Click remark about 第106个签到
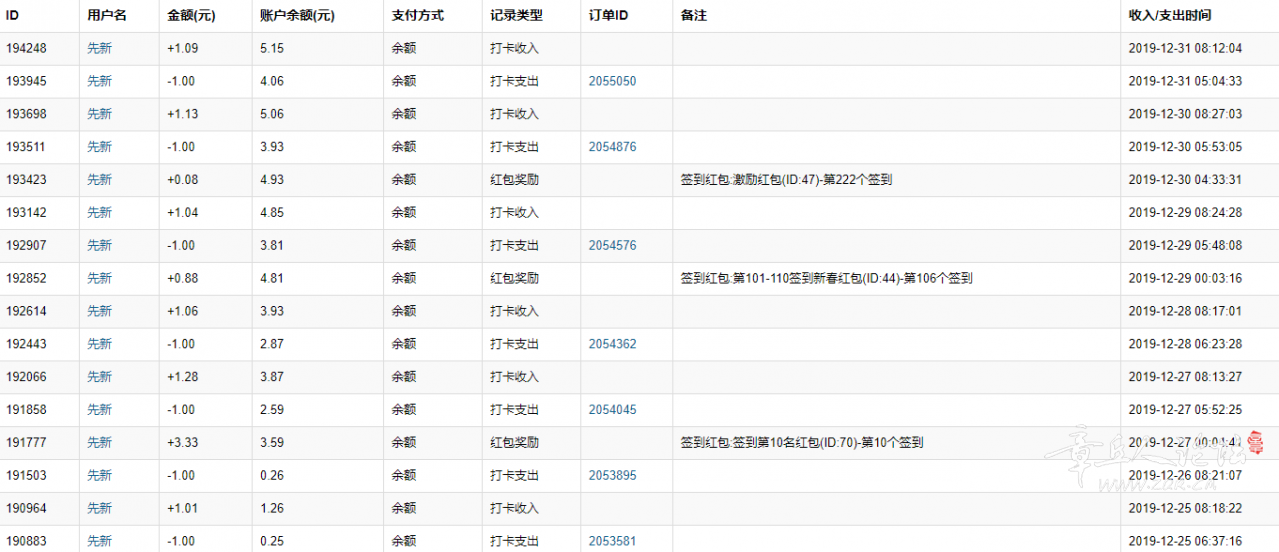 point(826,278)
